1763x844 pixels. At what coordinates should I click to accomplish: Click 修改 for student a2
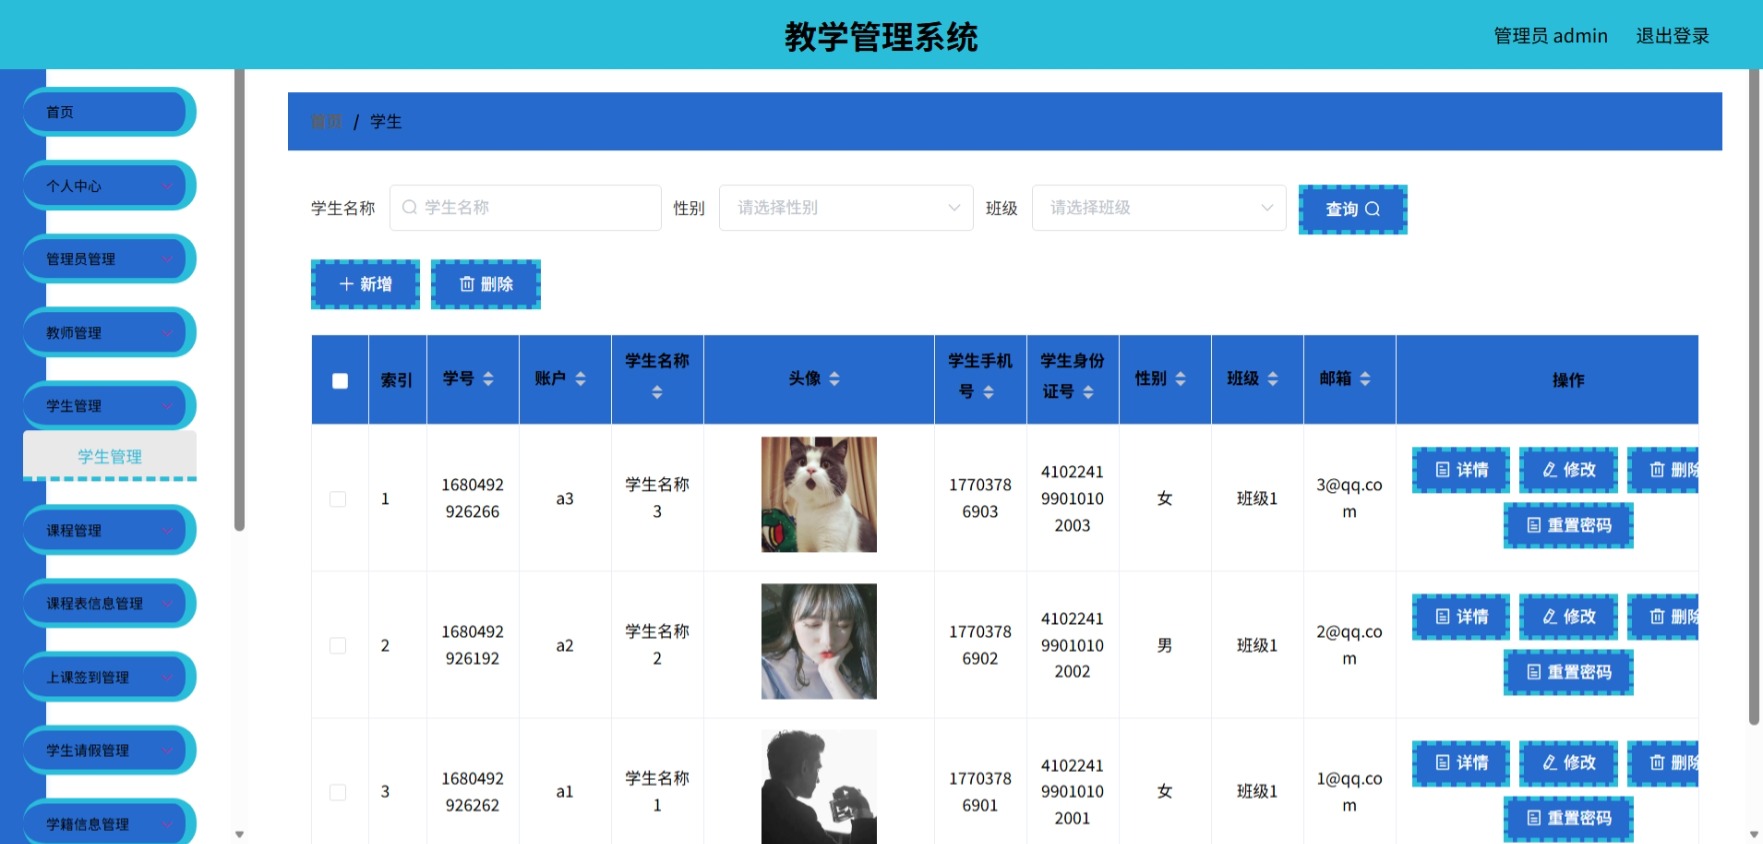click(1568, 617)
